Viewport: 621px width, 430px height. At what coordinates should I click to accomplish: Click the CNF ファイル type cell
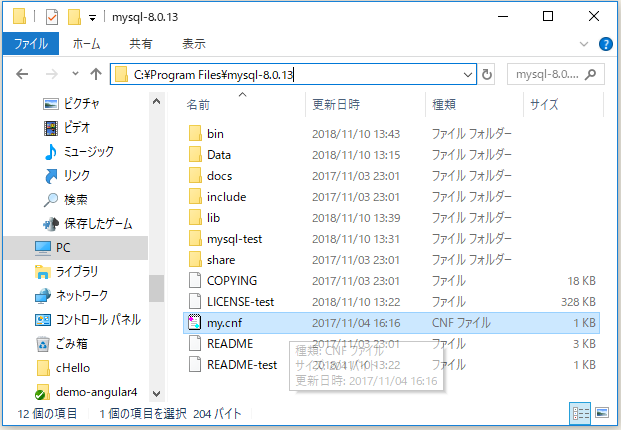pos(461,323)
